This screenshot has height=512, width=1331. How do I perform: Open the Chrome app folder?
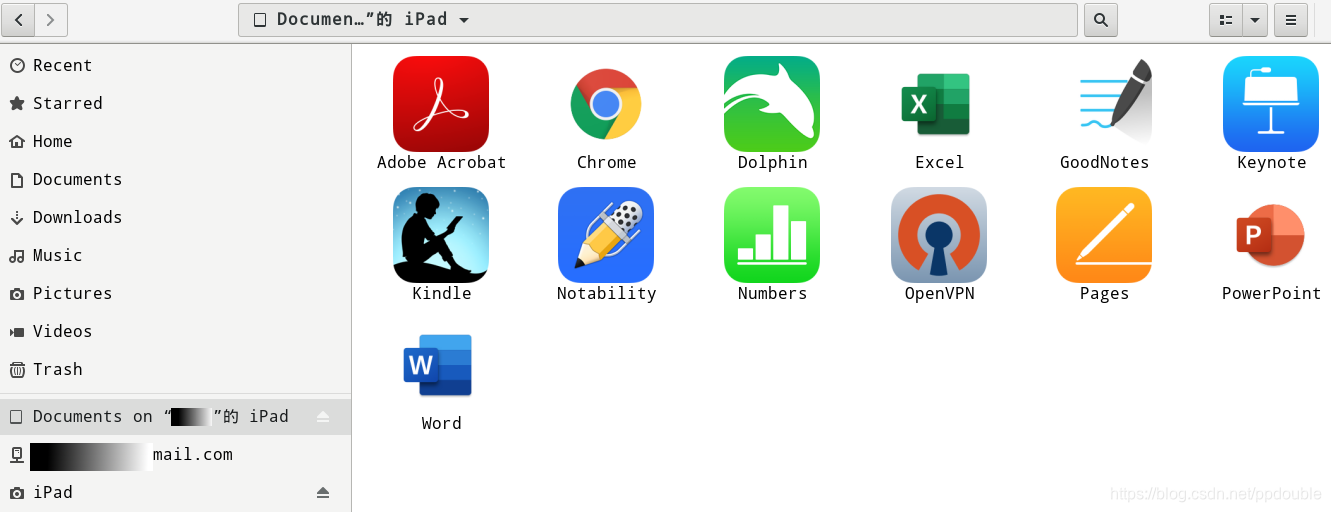(x=606, y=104)
